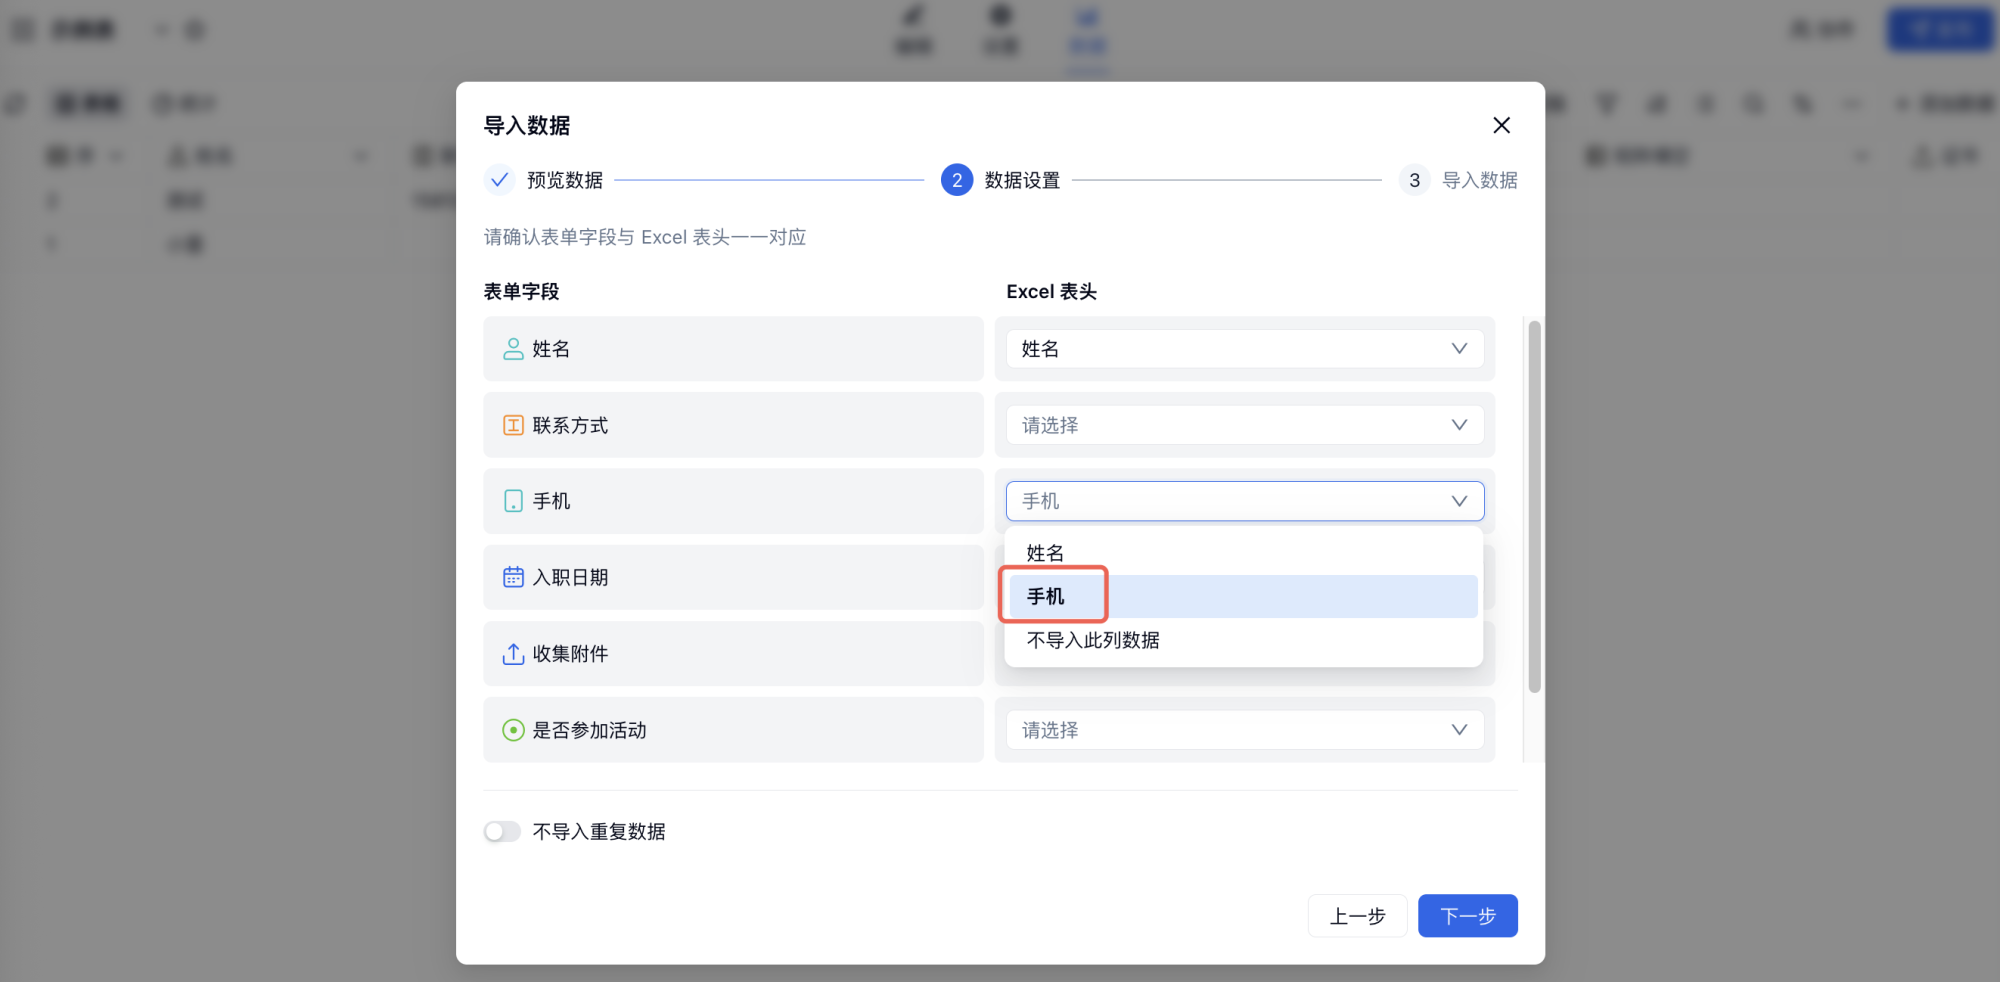Click the 手机 form field row
Image resolution: width=2000 pixels, height=982 pixels.
[733, 501]
